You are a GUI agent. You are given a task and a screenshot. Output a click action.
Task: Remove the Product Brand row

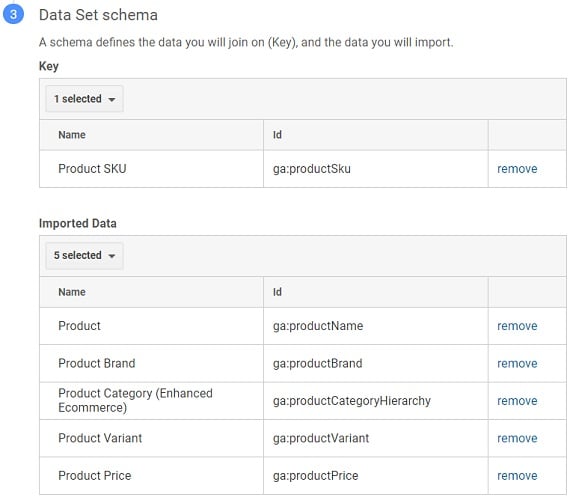click(517, 364)
